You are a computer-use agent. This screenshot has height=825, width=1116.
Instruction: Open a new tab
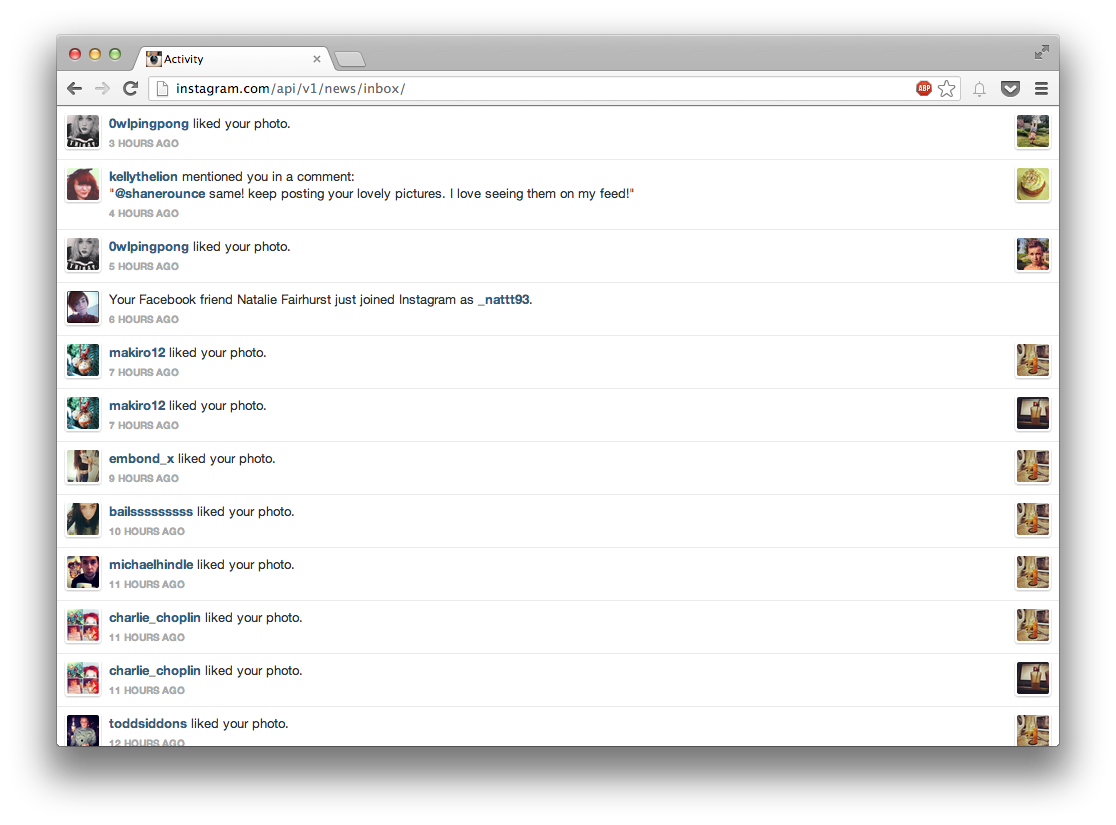pyautogui.click(x=349, y=59)
